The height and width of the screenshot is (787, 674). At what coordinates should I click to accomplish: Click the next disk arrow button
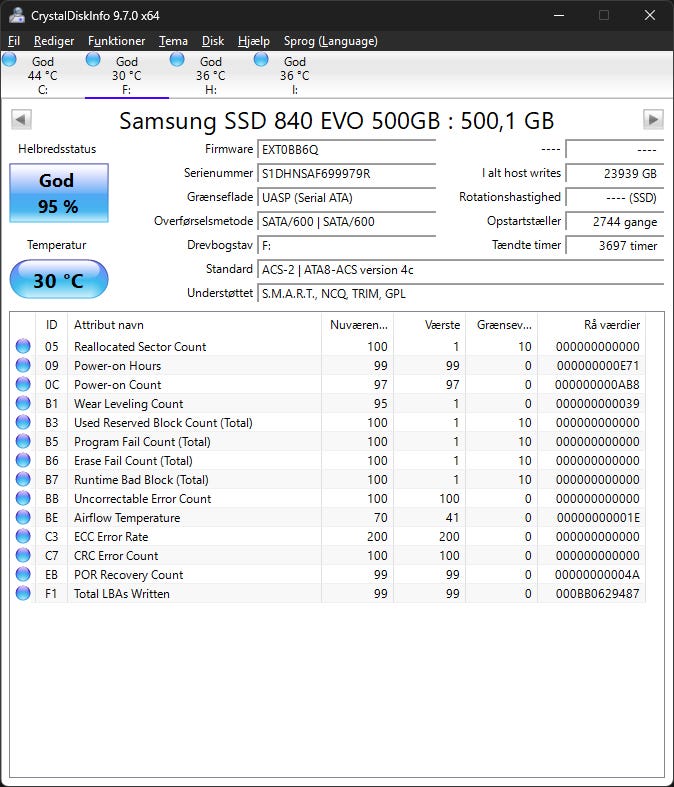pos(653,120)
